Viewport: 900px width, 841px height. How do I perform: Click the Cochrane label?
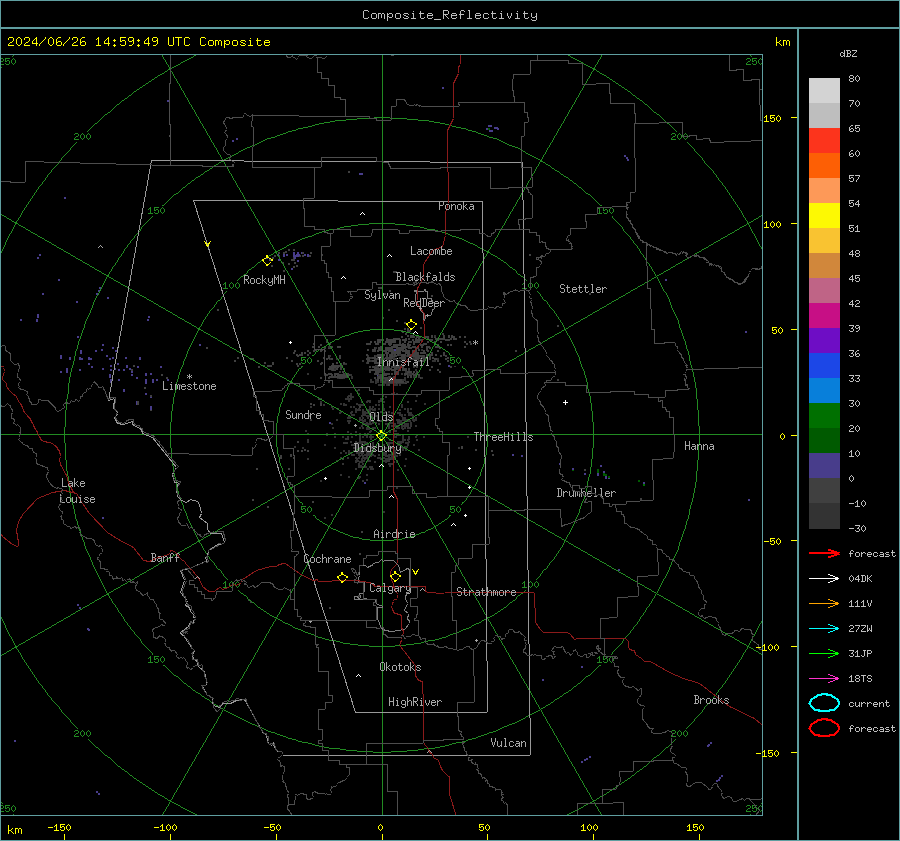coord(327,559)
